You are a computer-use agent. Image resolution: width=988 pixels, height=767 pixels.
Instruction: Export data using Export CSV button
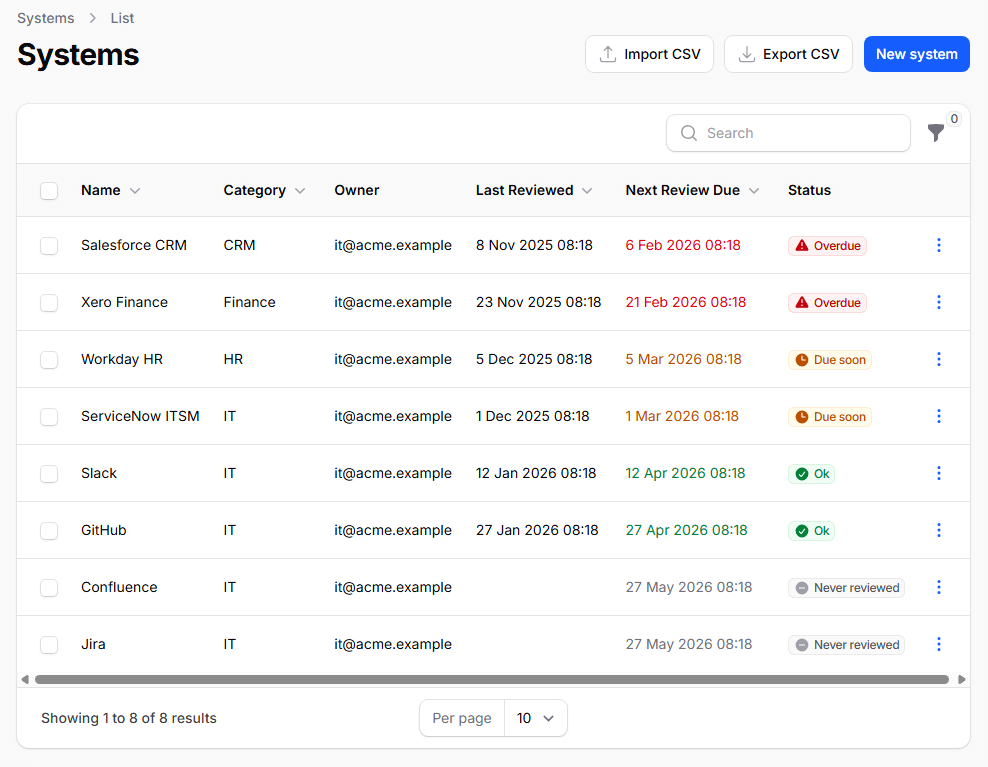(788, 54)
